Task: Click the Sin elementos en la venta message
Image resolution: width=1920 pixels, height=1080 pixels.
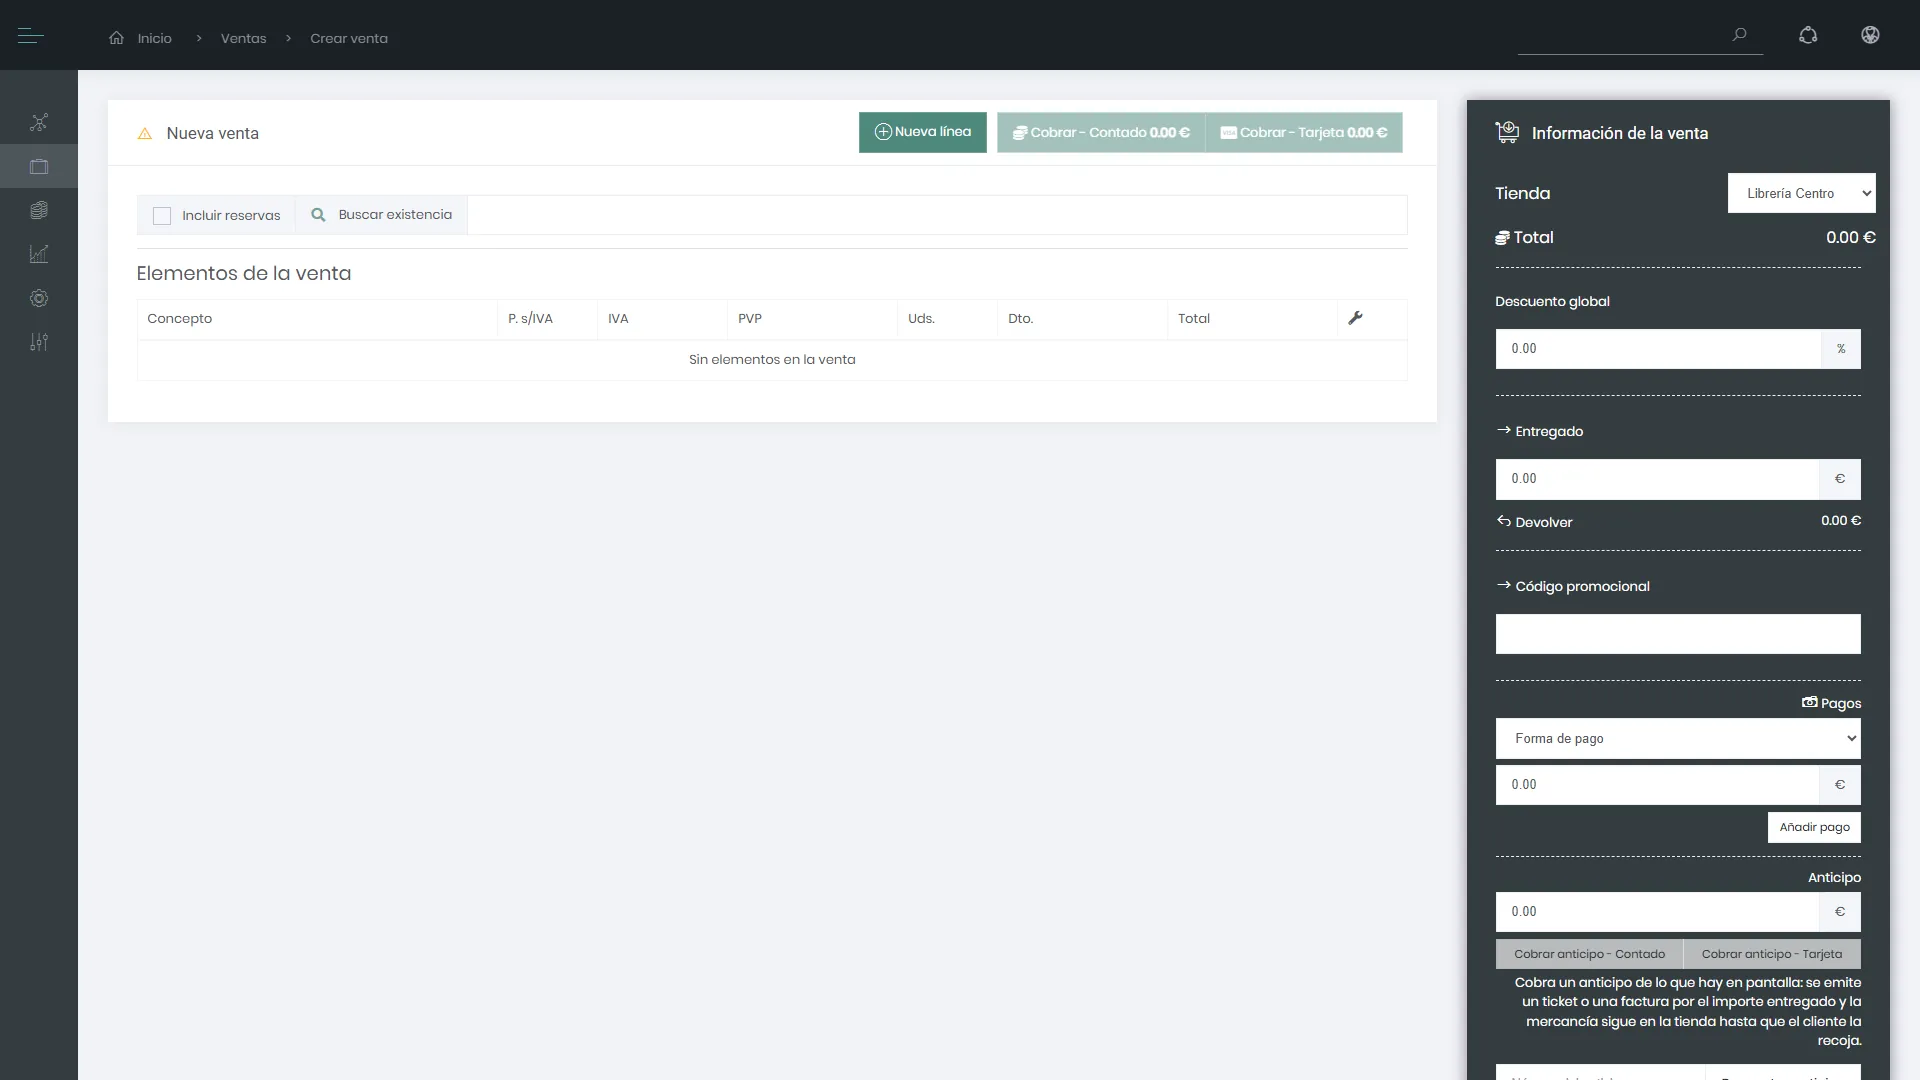Action: click(772, 360)
